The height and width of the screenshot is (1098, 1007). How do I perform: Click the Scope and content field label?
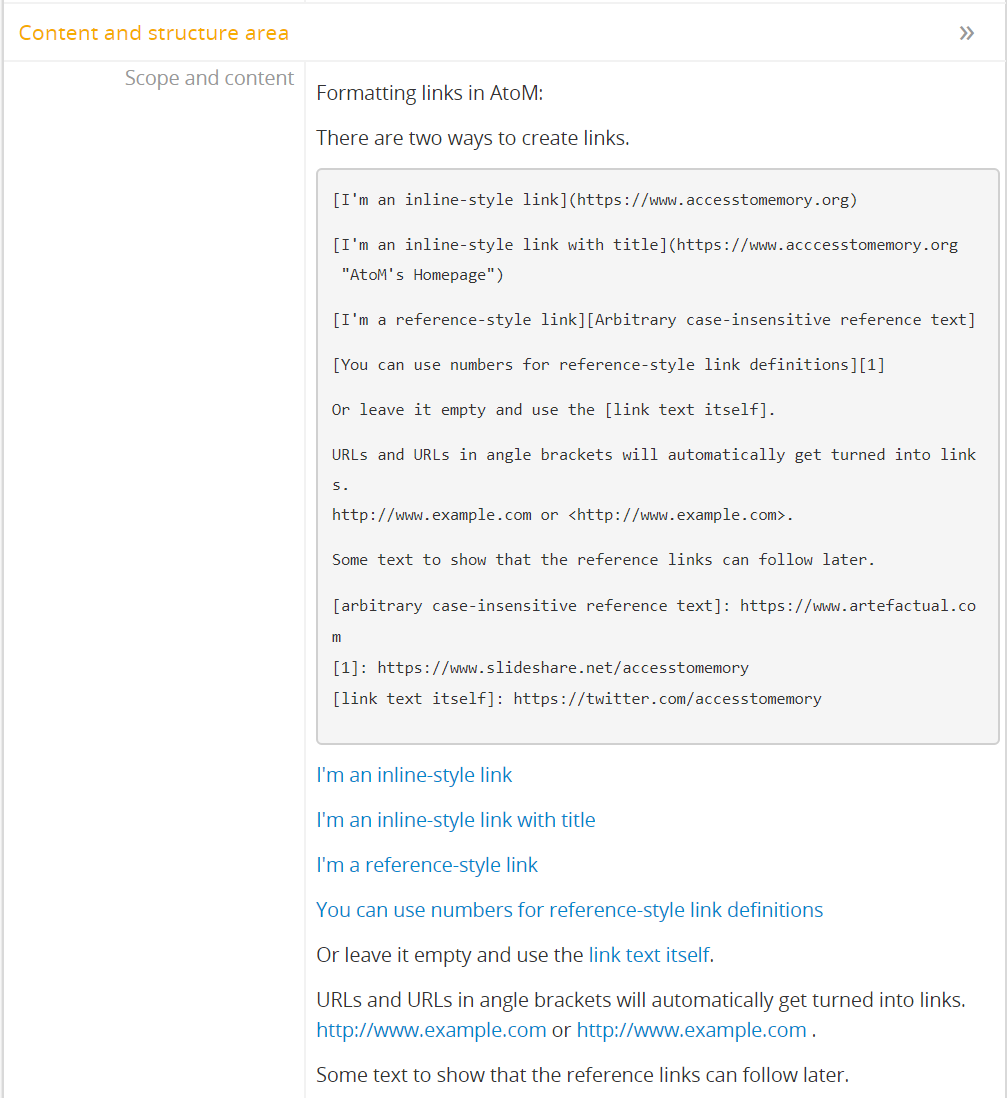pos(209,78)
